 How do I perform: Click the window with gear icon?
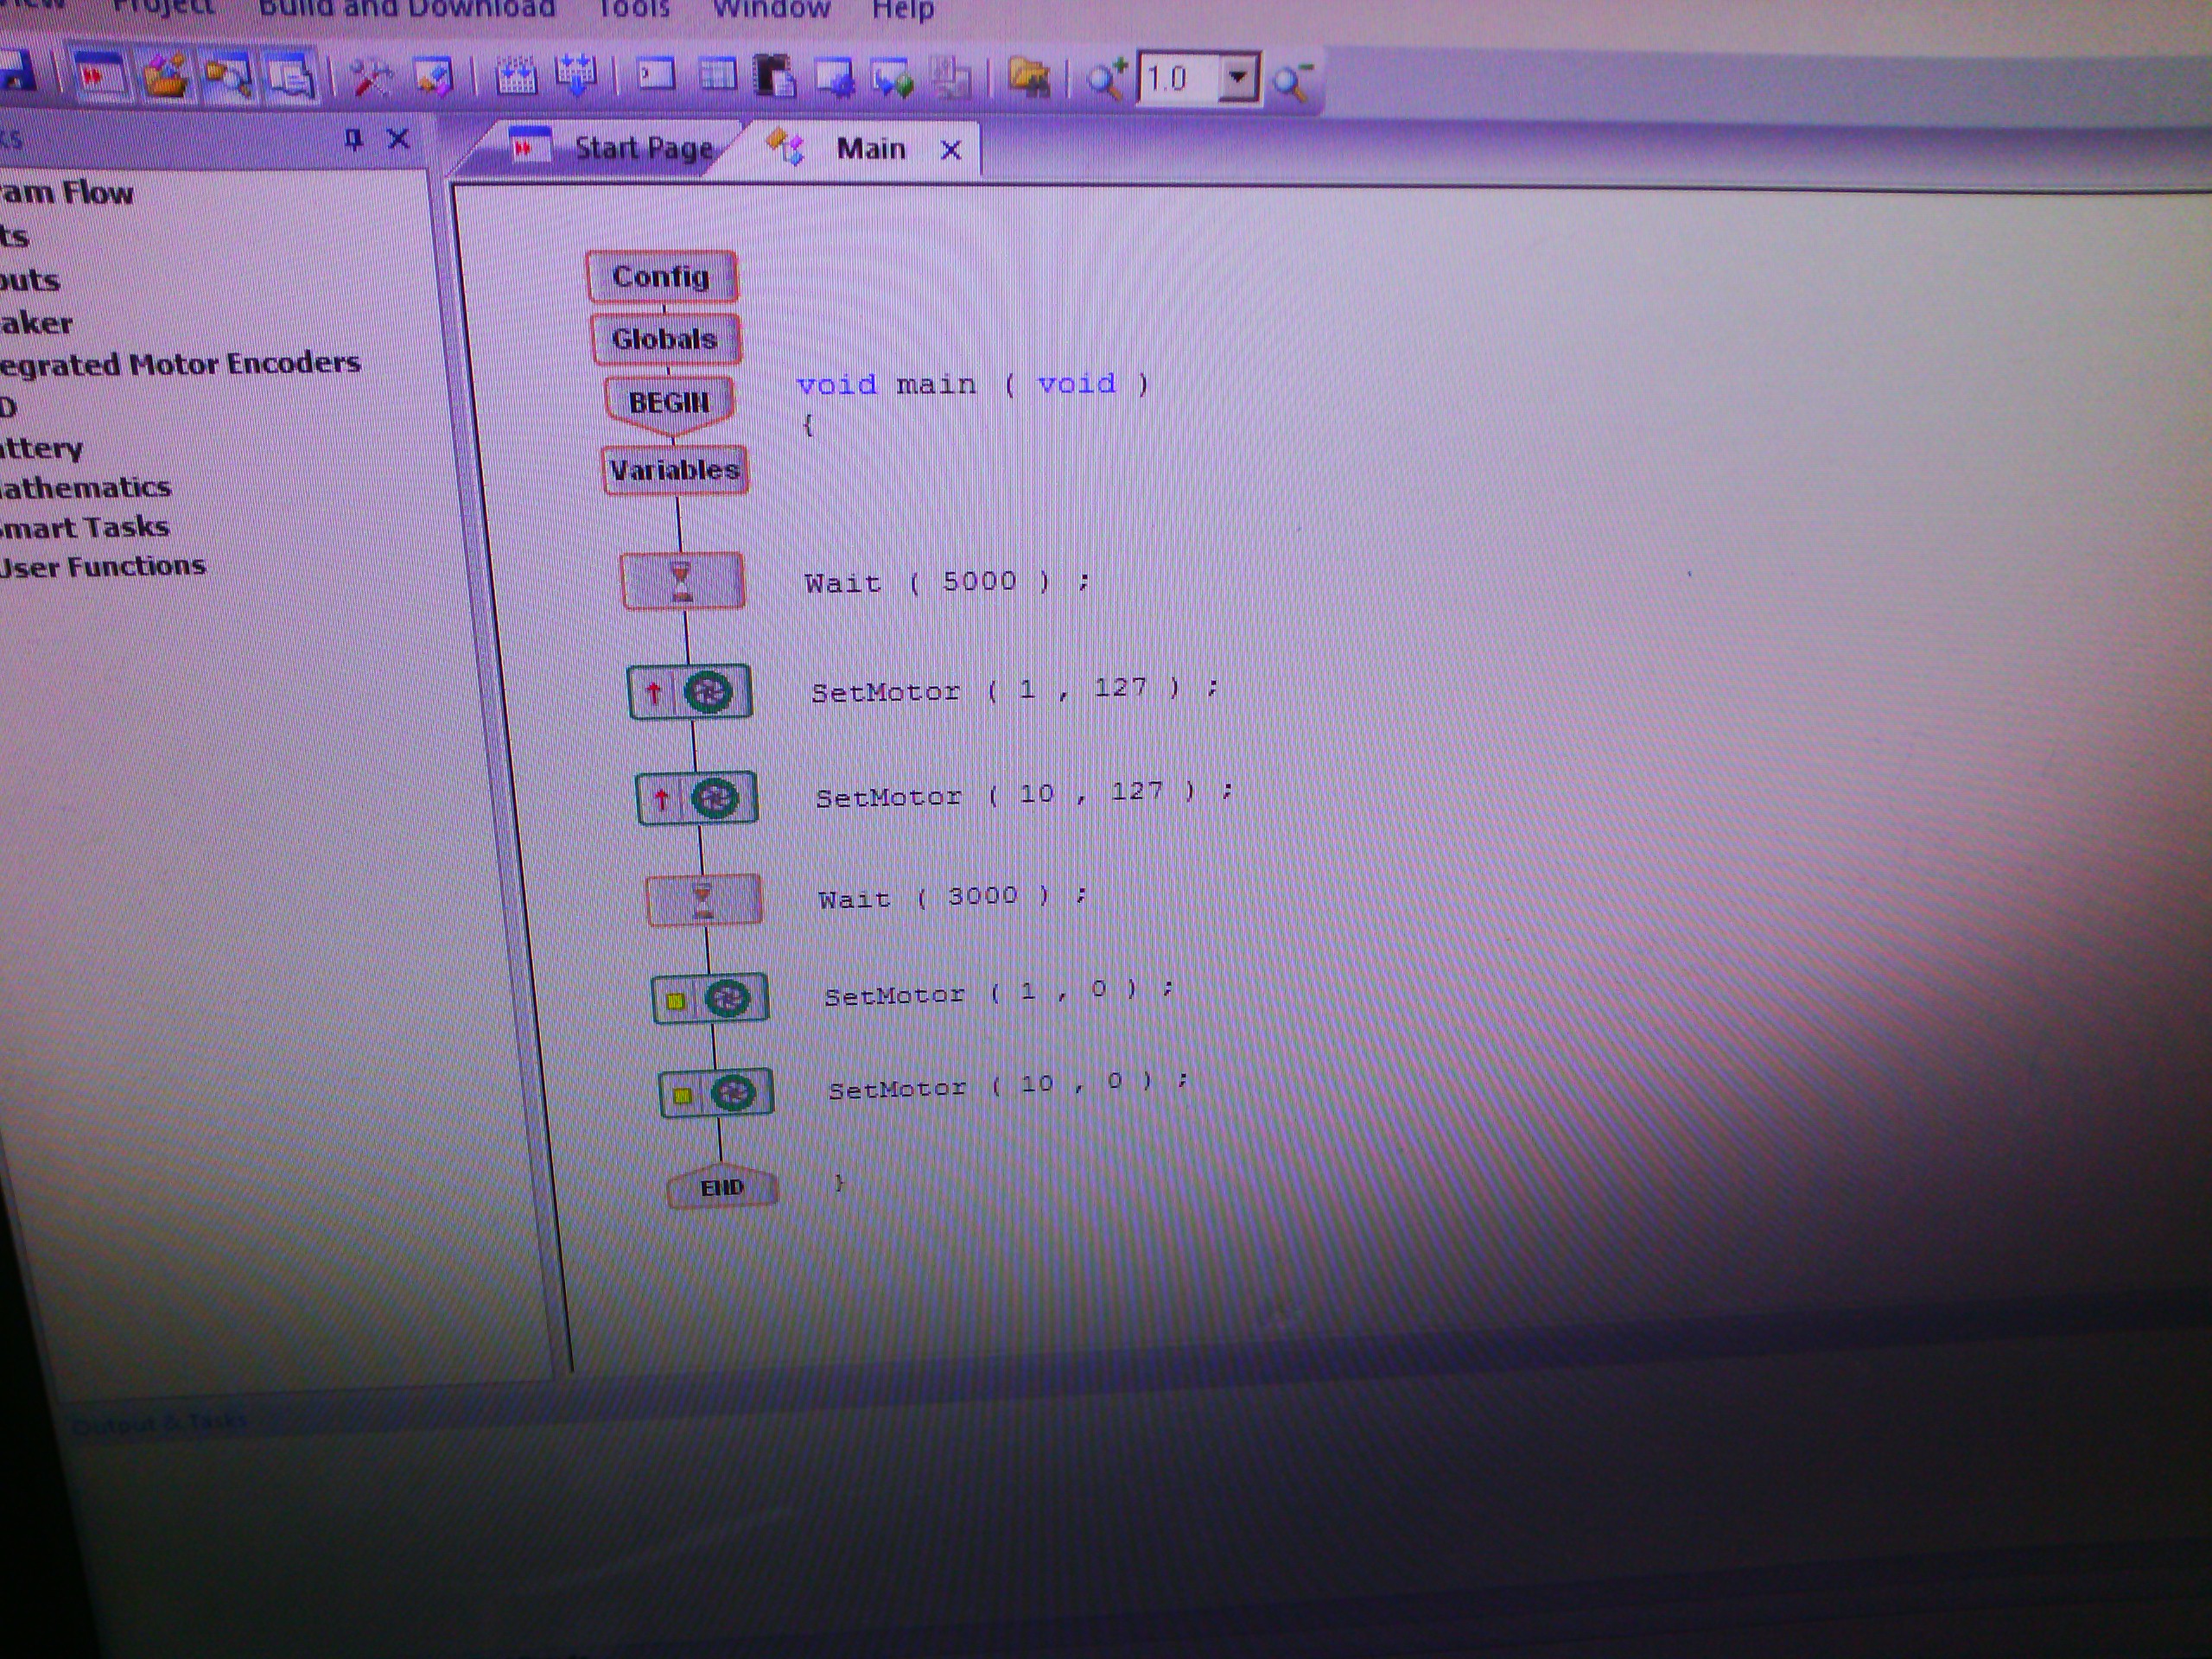pyautogui.click(x=835, y=78)
